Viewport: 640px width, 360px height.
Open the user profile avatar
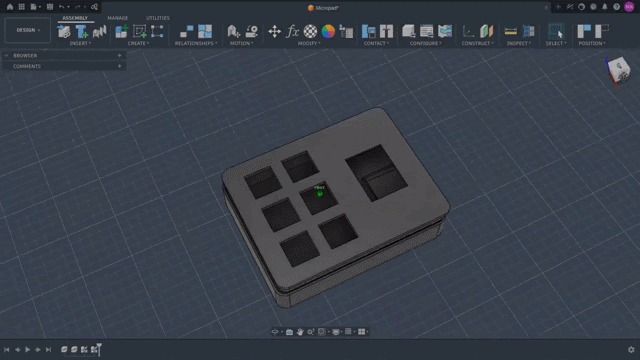point(629,7)
